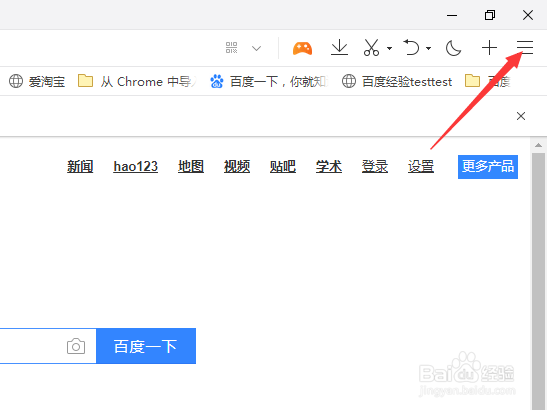Image resolution: width=547 pixels, height=410 pixels.
Task: Click the scissors screenshot tool
Action: [x=371, y=47]
